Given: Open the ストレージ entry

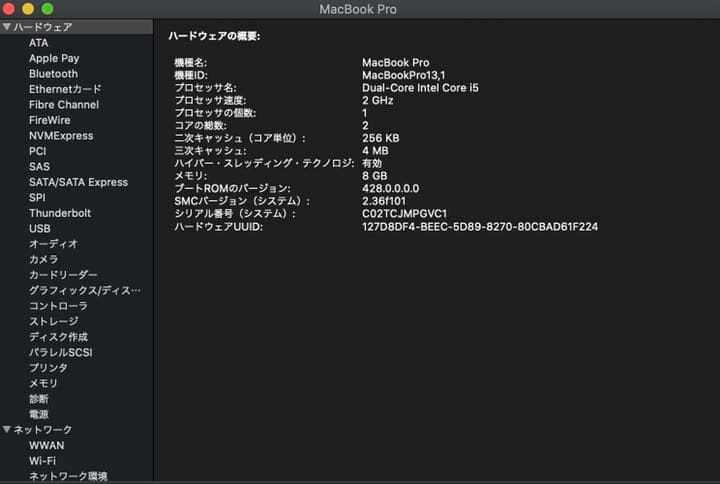Looking at the screenshot, I should pos(53,321).
